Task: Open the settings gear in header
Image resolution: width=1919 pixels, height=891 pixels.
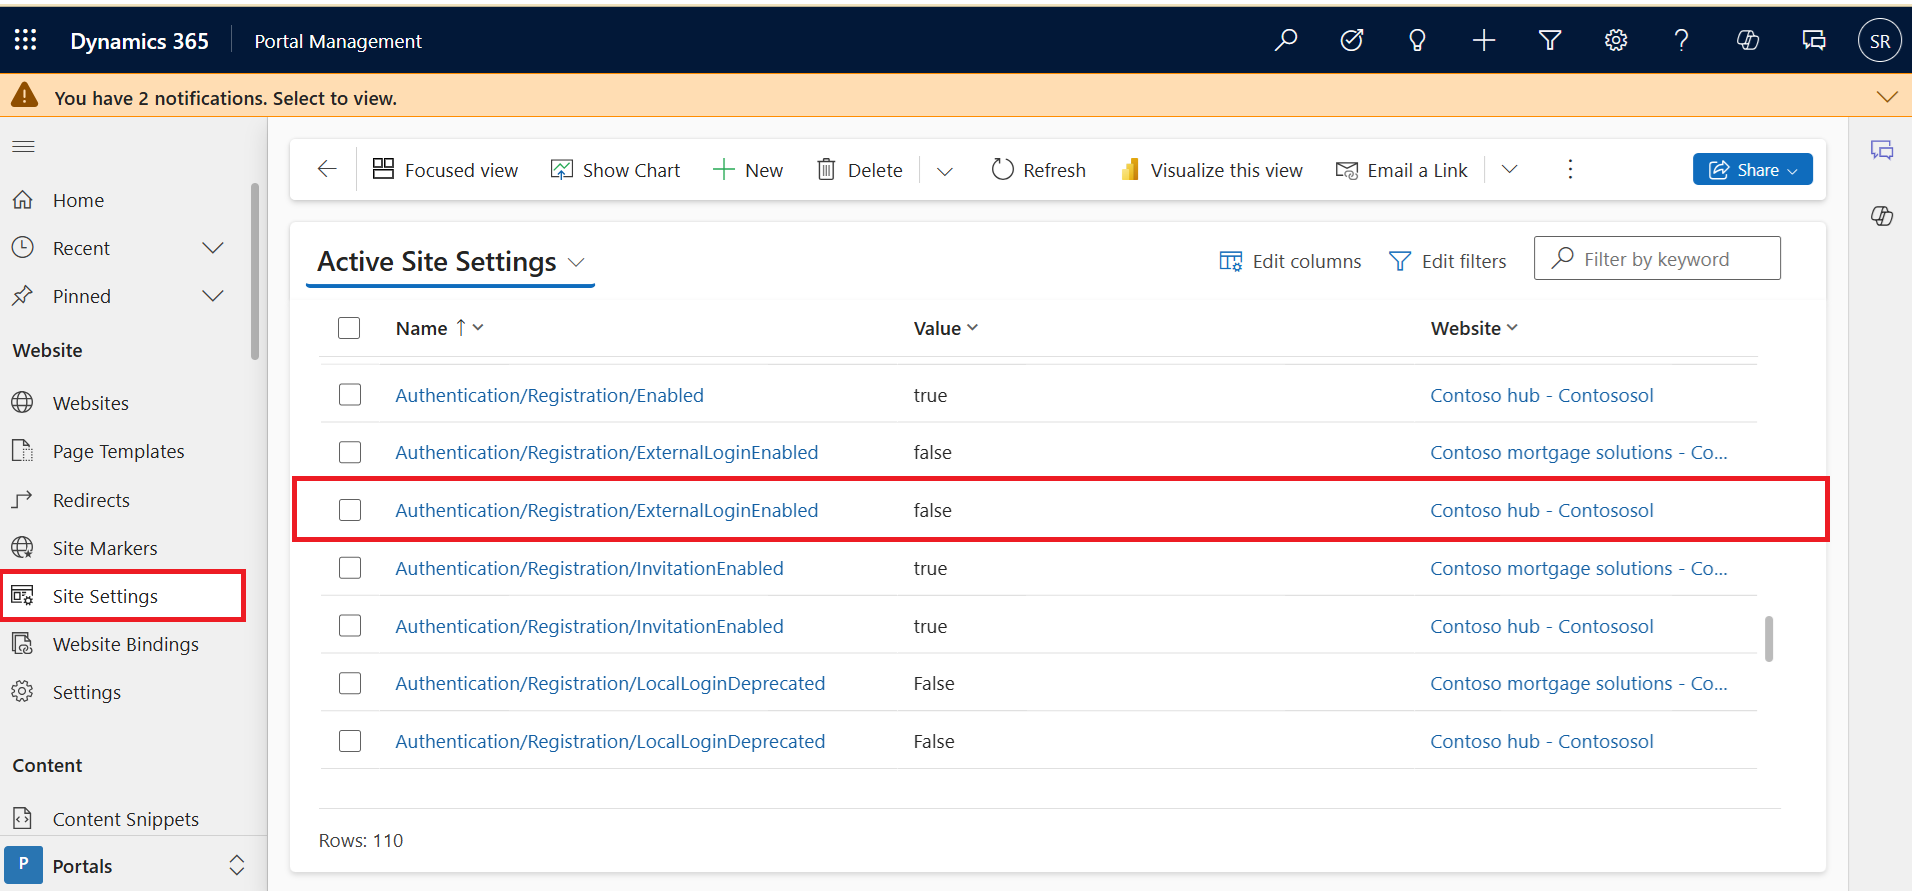Action: [1615, 40]
